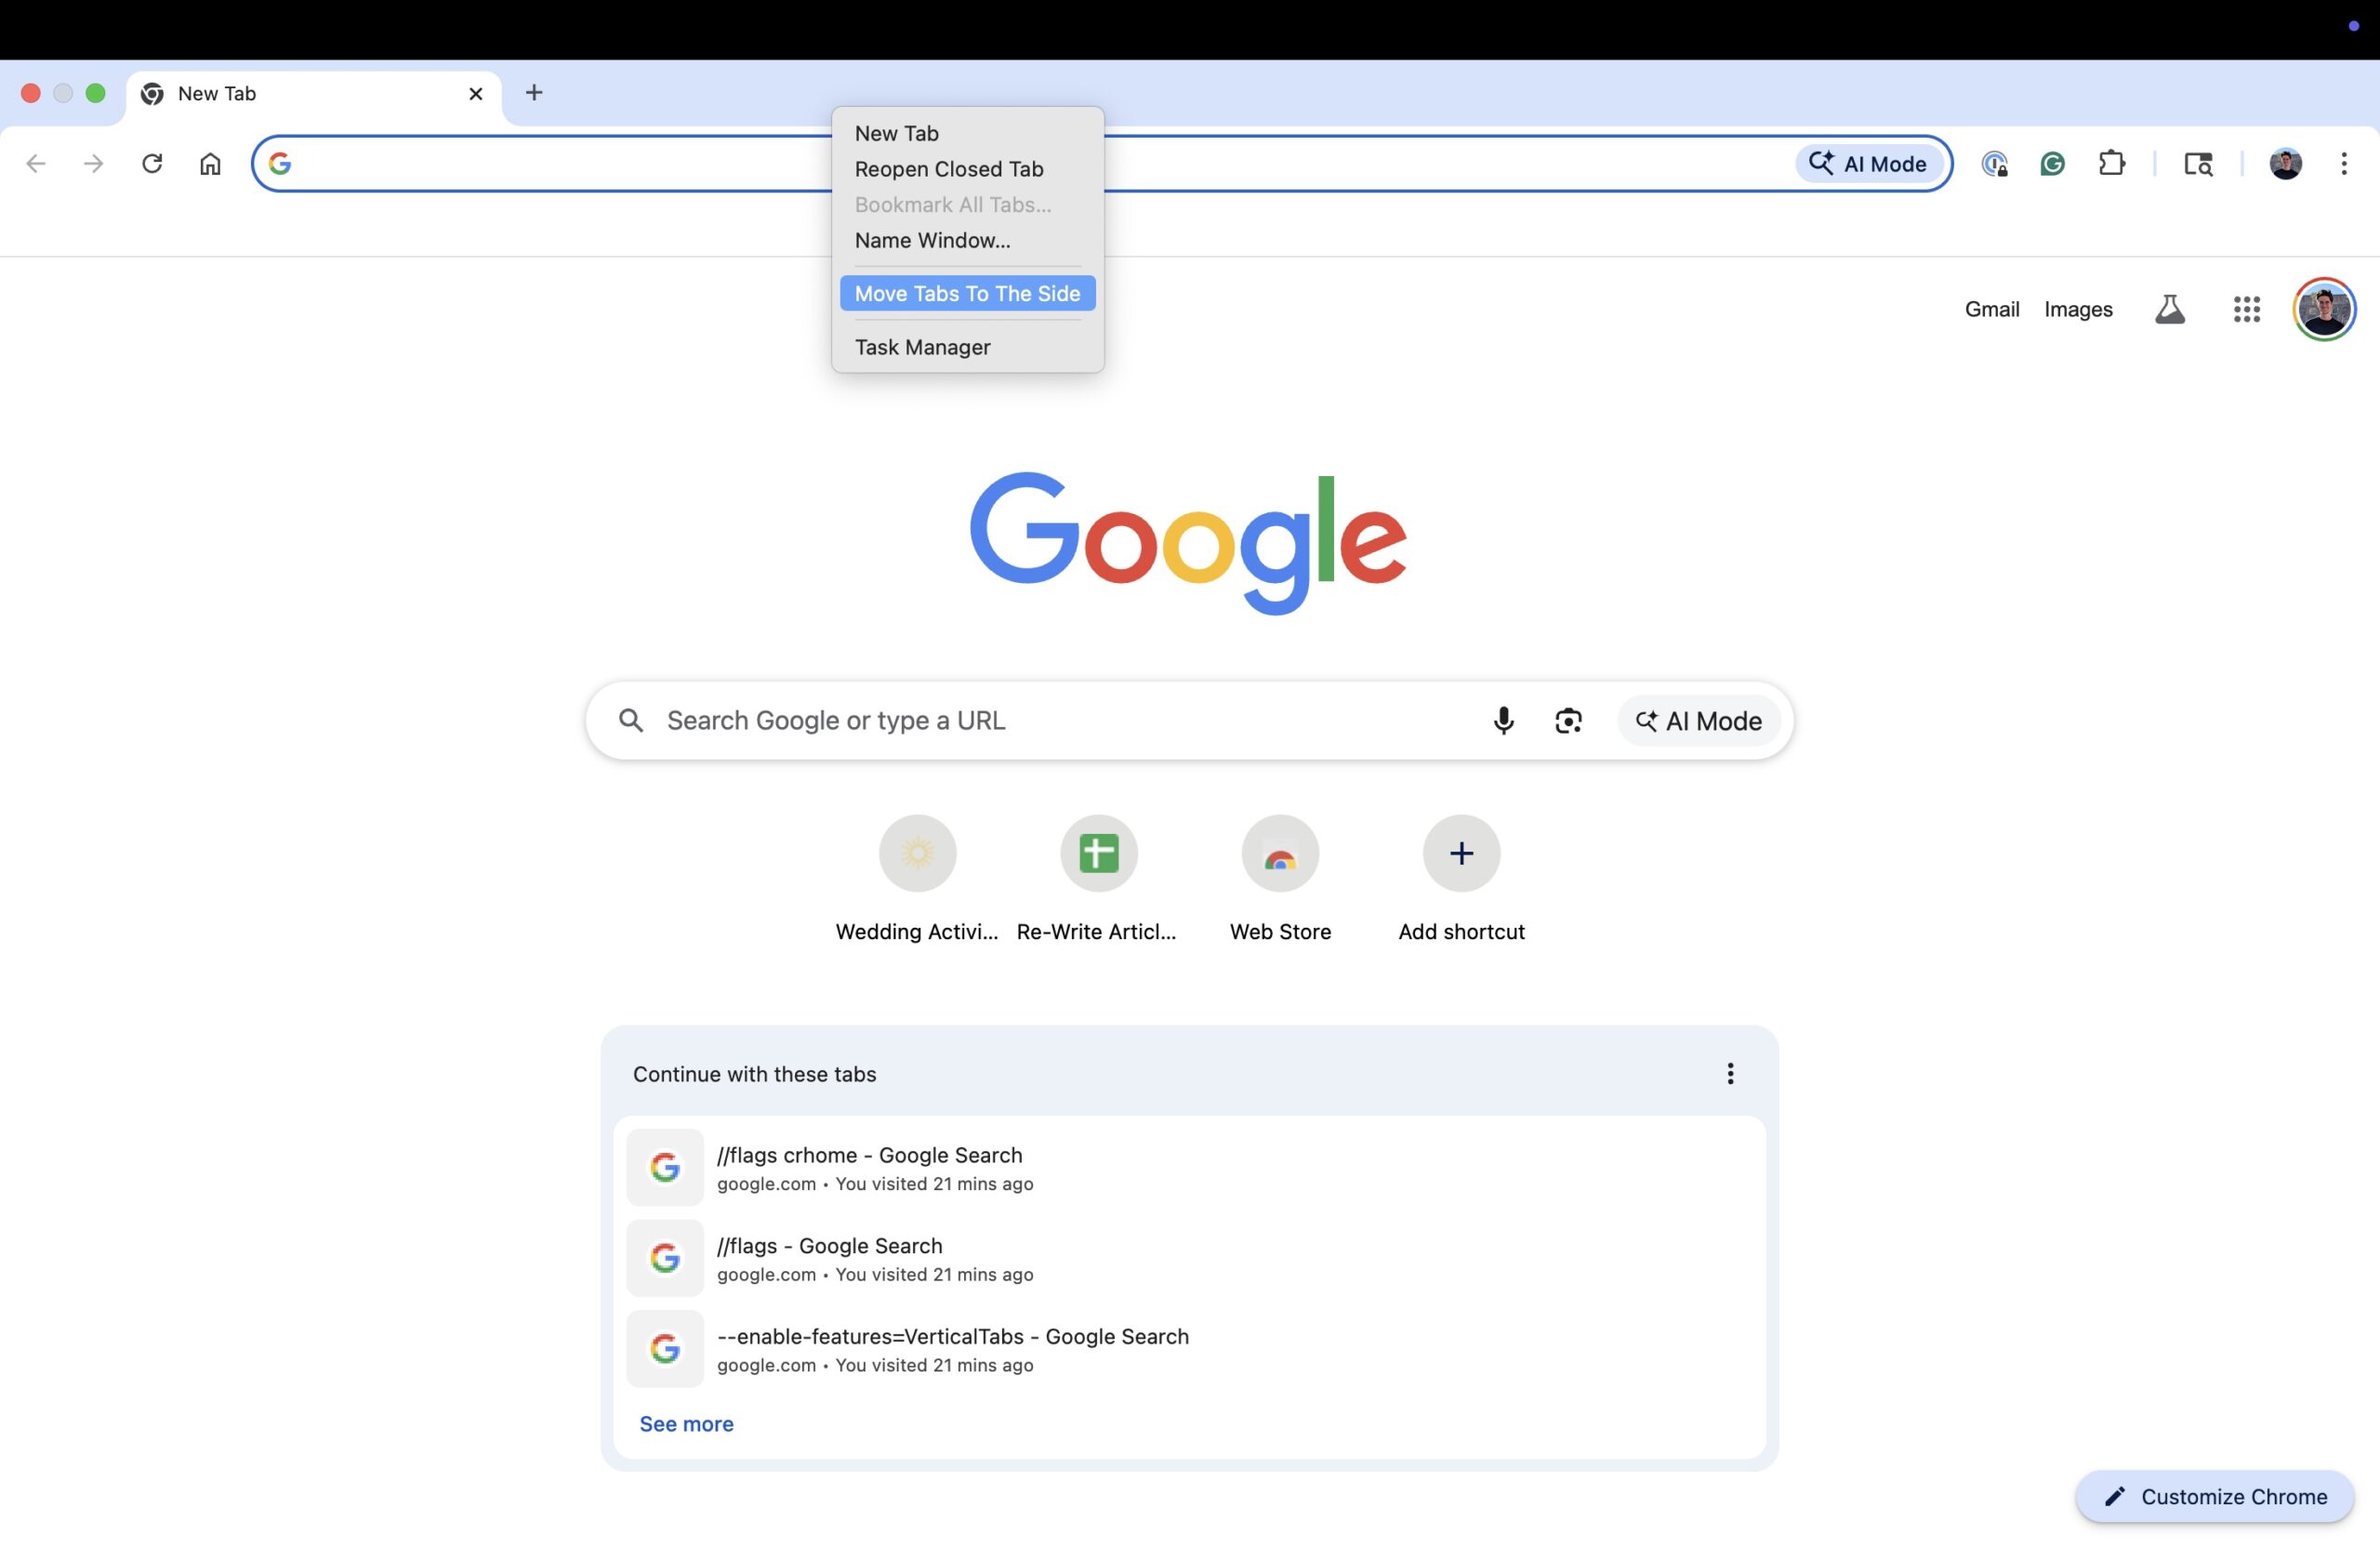The width and height of the screenshot is (2380, 1548).
Task: Click the tab search icon beside the profile avatar
Action: (x=2199, y=163)
